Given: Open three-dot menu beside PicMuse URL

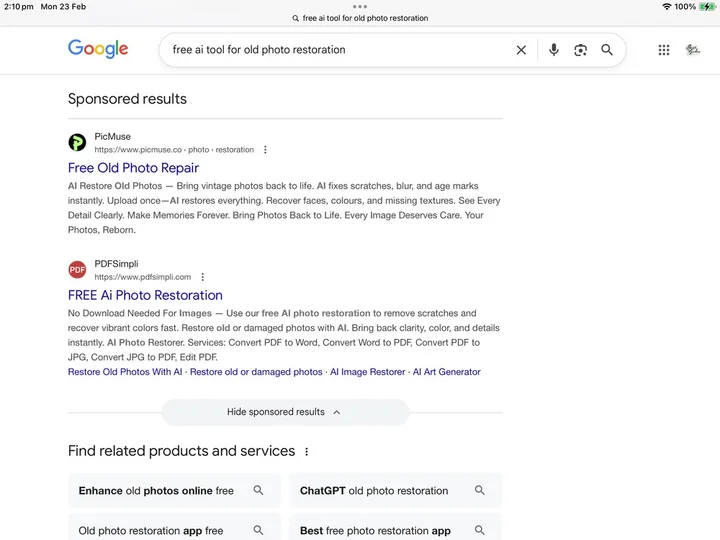Looking at the screenshot, I should 265,150.
